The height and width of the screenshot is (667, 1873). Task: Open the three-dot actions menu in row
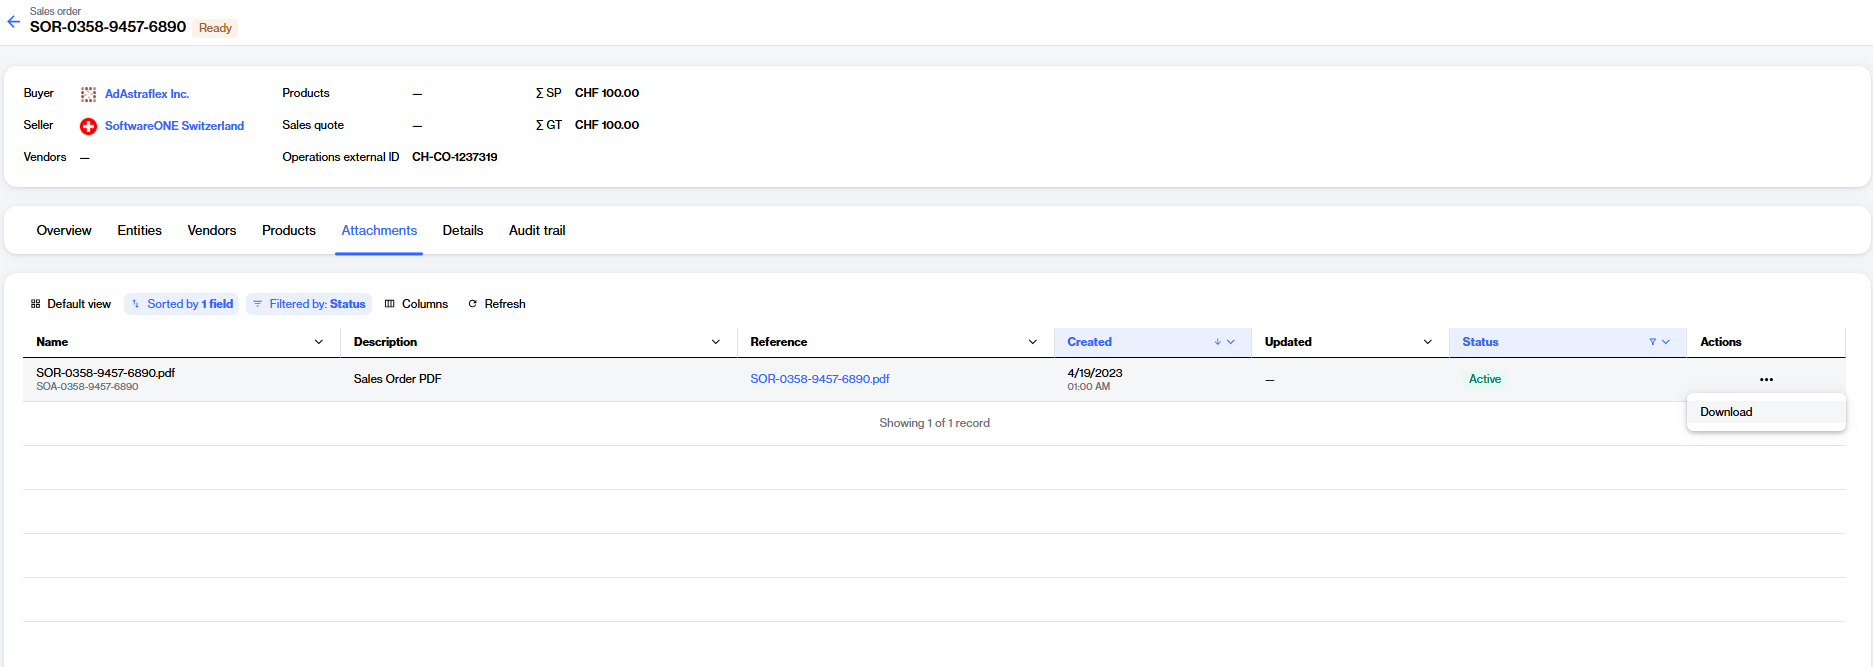(1766, 380)
